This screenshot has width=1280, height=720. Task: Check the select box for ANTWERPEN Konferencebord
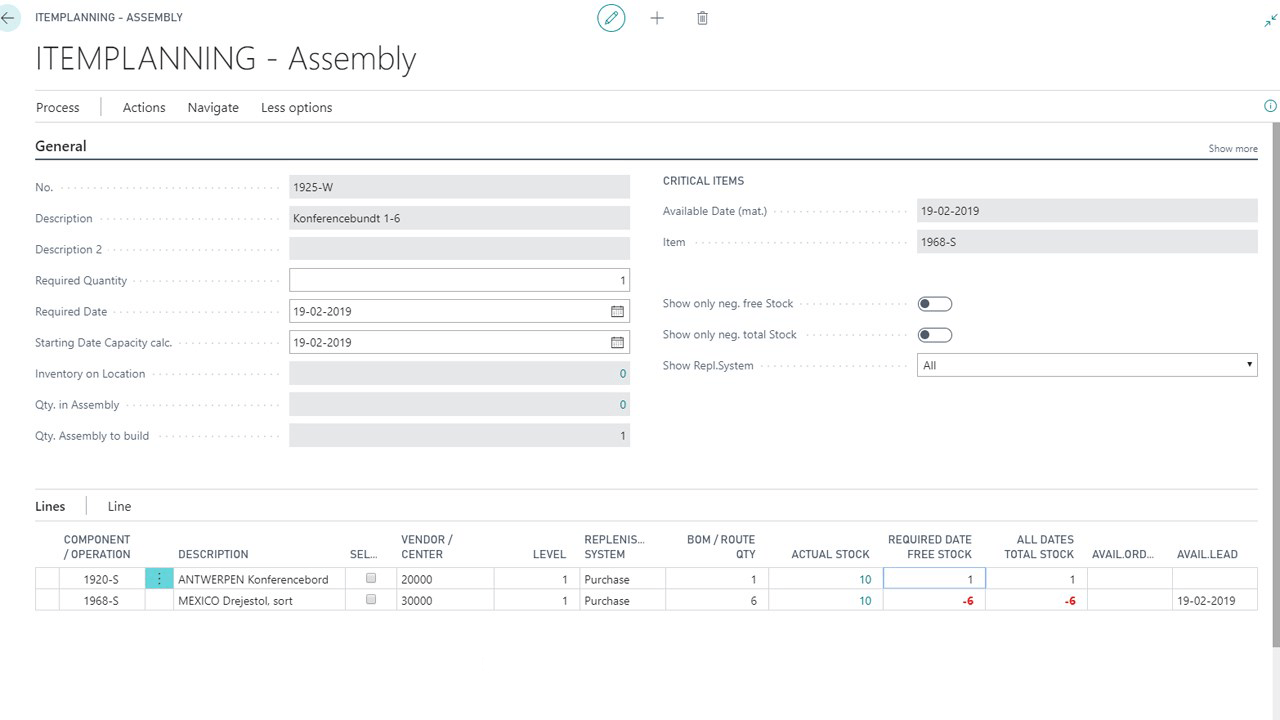(x=371, y=578)
